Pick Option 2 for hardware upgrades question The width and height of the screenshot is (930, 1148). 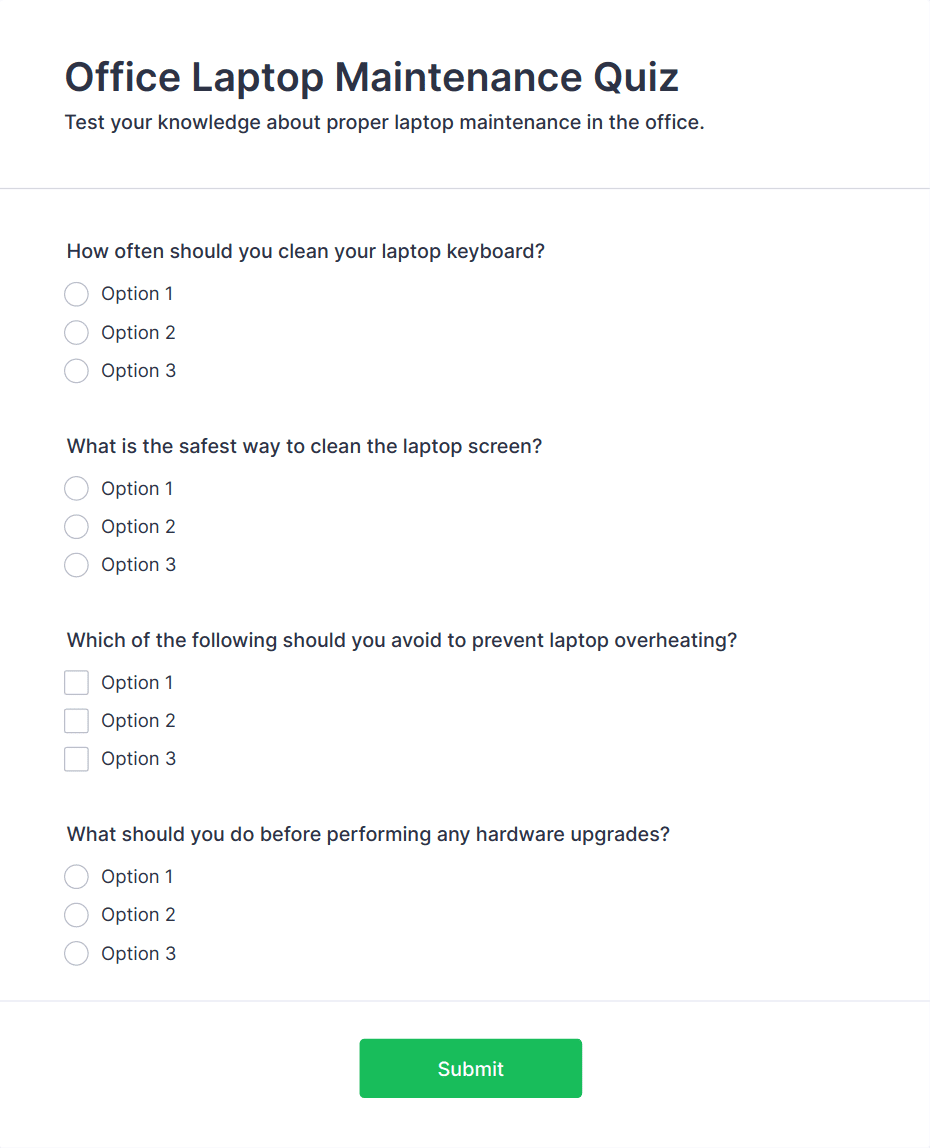tap(76, 915)
